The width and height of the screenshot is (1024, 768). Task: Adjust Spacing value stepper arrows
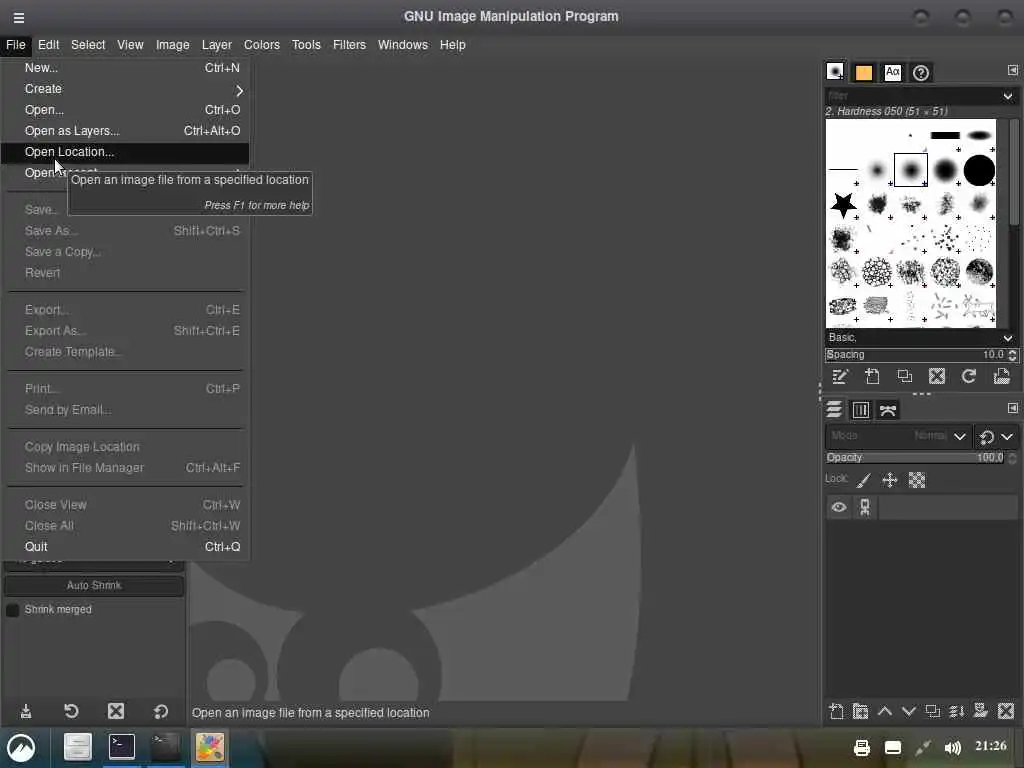pos(1012,355)
